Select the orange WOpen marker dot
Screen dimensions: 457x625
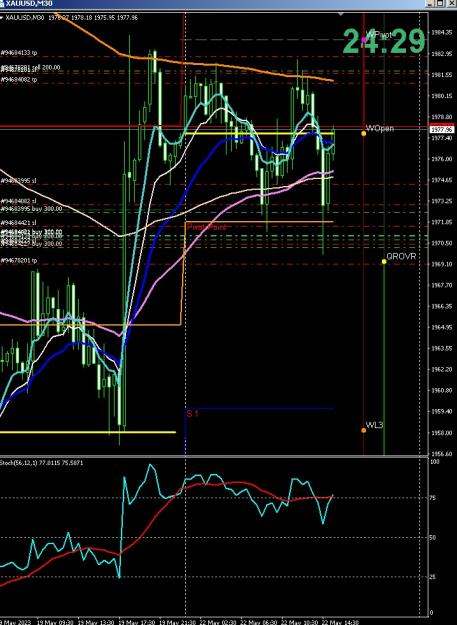pos(364,133)
